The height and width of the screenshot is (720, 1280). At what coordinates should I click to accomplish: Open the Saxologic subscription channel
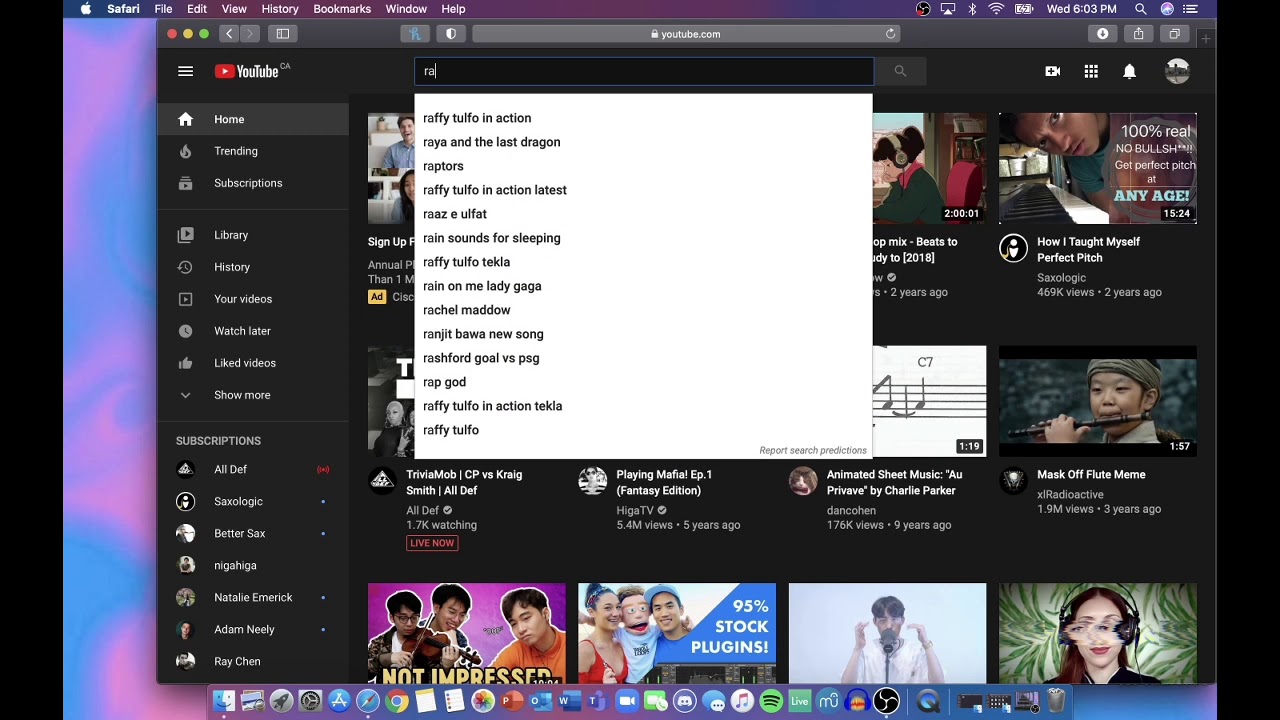click(x=253, y=501)
